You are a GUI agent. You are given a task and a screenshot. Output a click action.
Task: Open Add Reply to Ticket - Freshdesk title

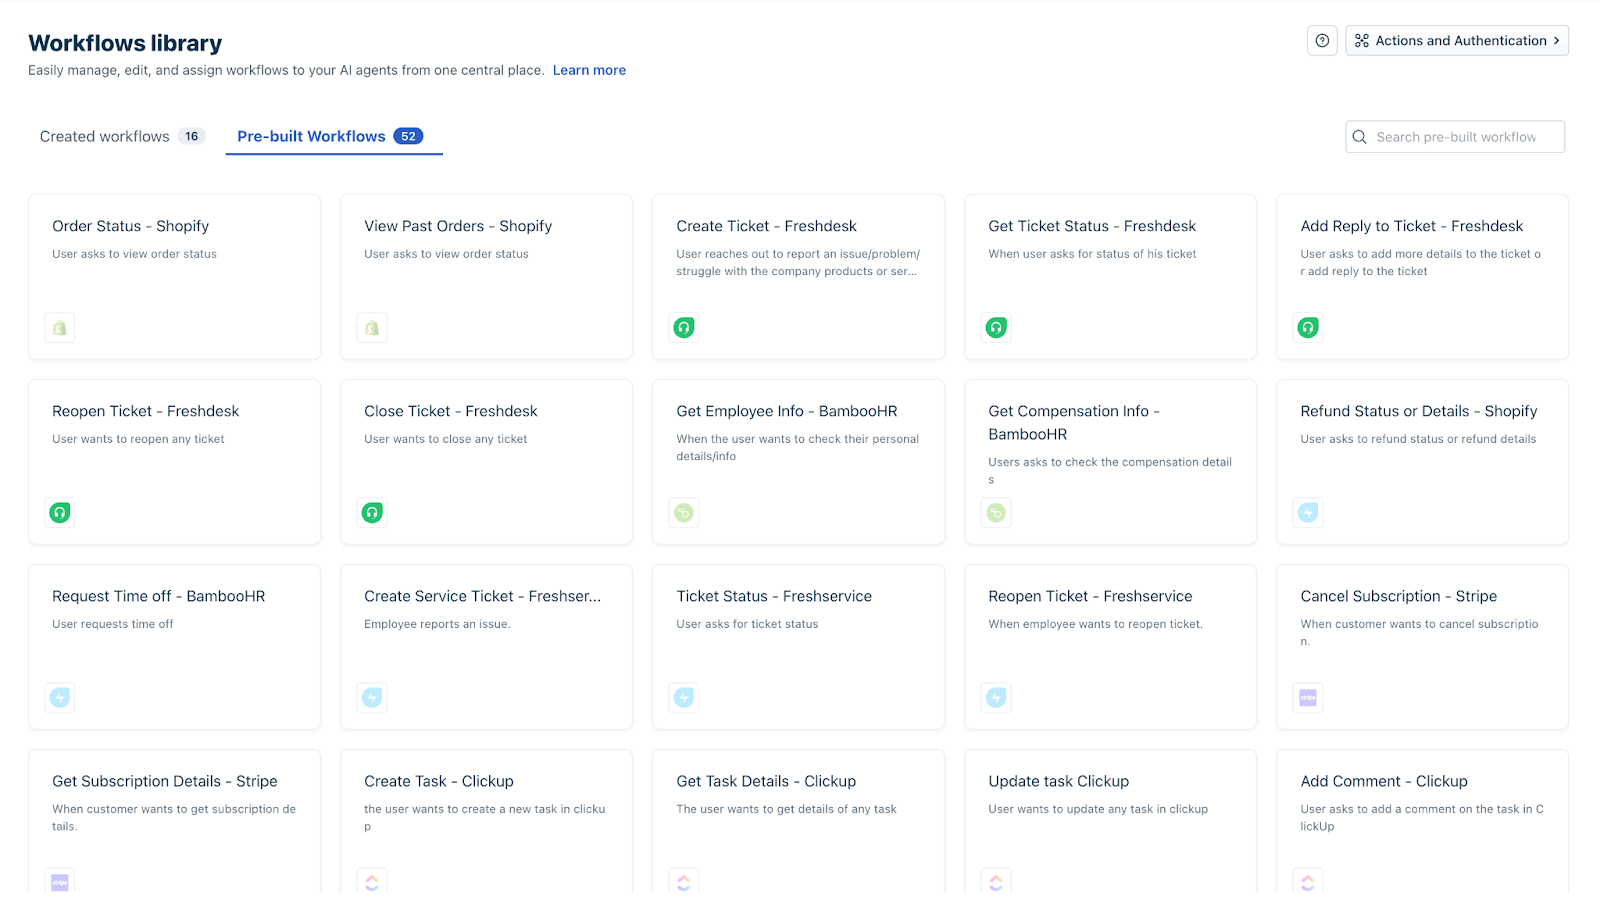pos(1412,226)
